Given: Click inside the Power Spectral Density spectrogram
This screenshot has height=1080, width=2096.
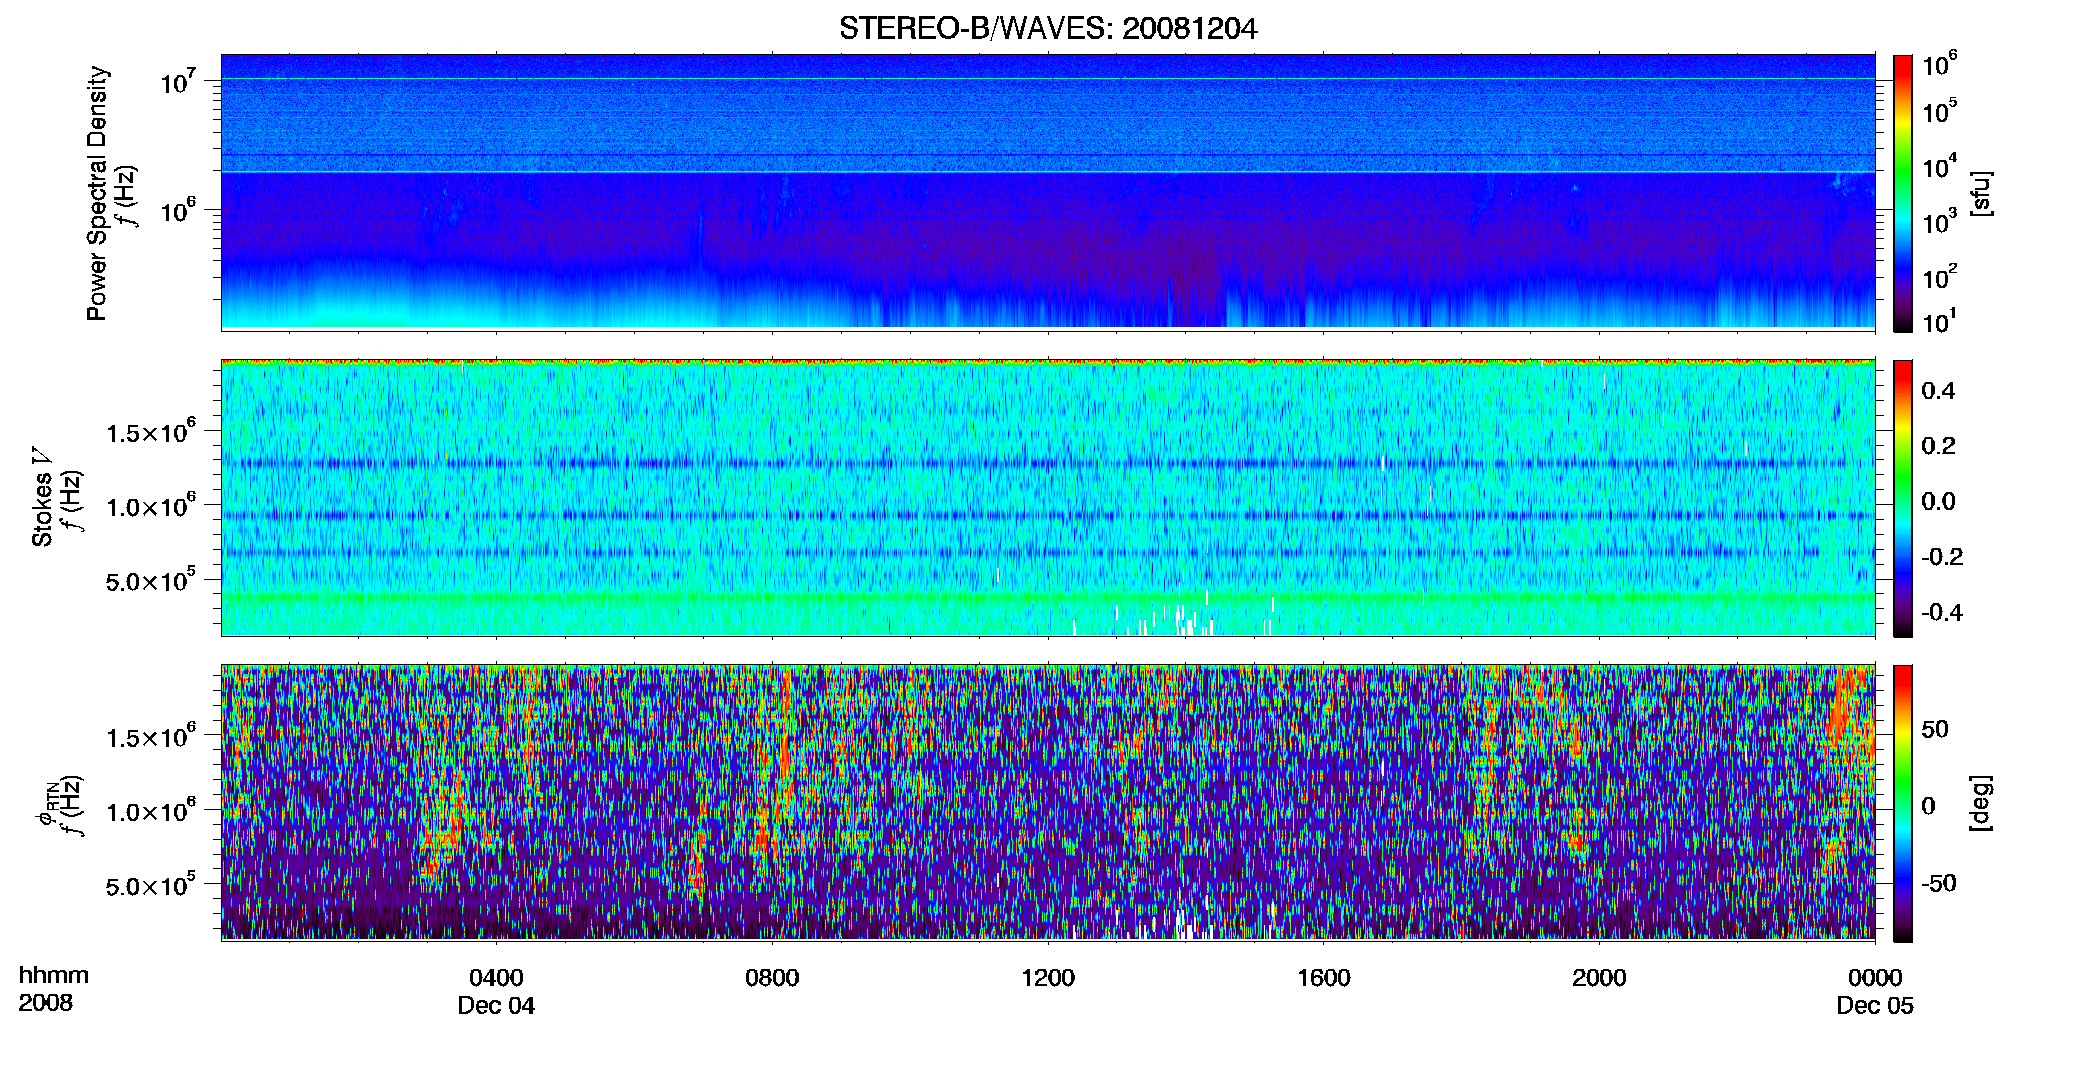Looking at the screenshot, I should click(x=1048, y=192).
